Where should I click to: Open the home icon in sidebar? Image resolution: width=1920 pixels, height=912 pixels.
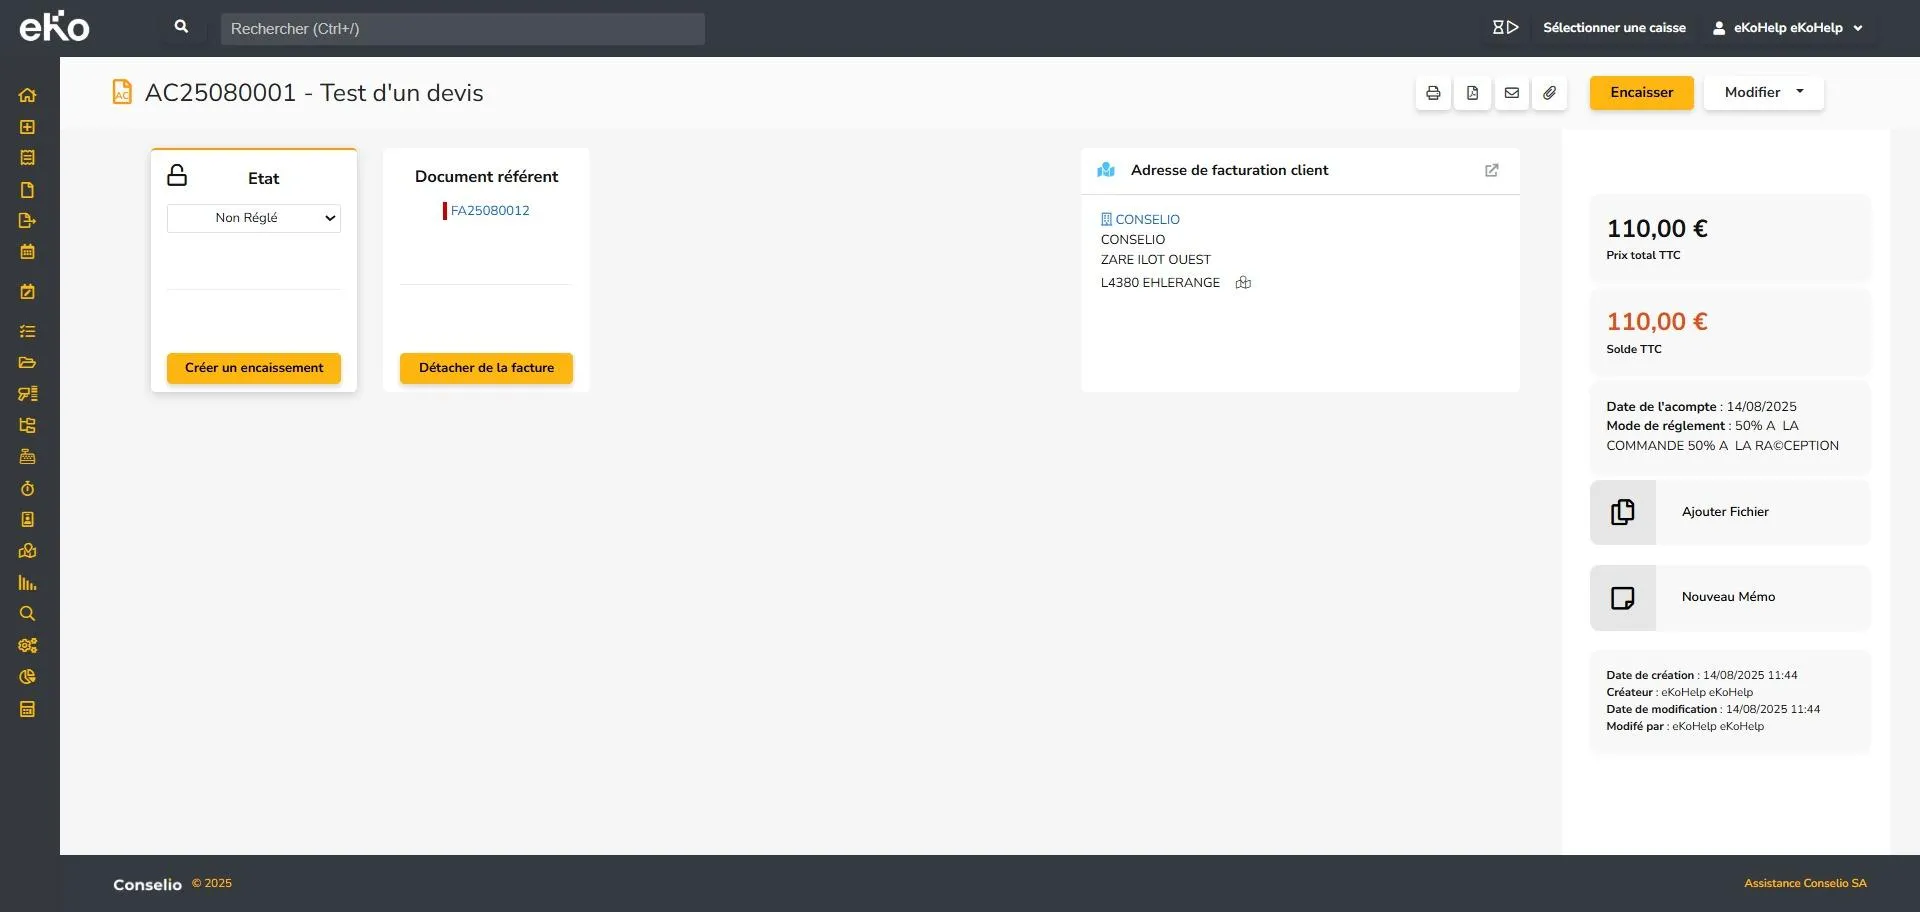tap(27, 96)
